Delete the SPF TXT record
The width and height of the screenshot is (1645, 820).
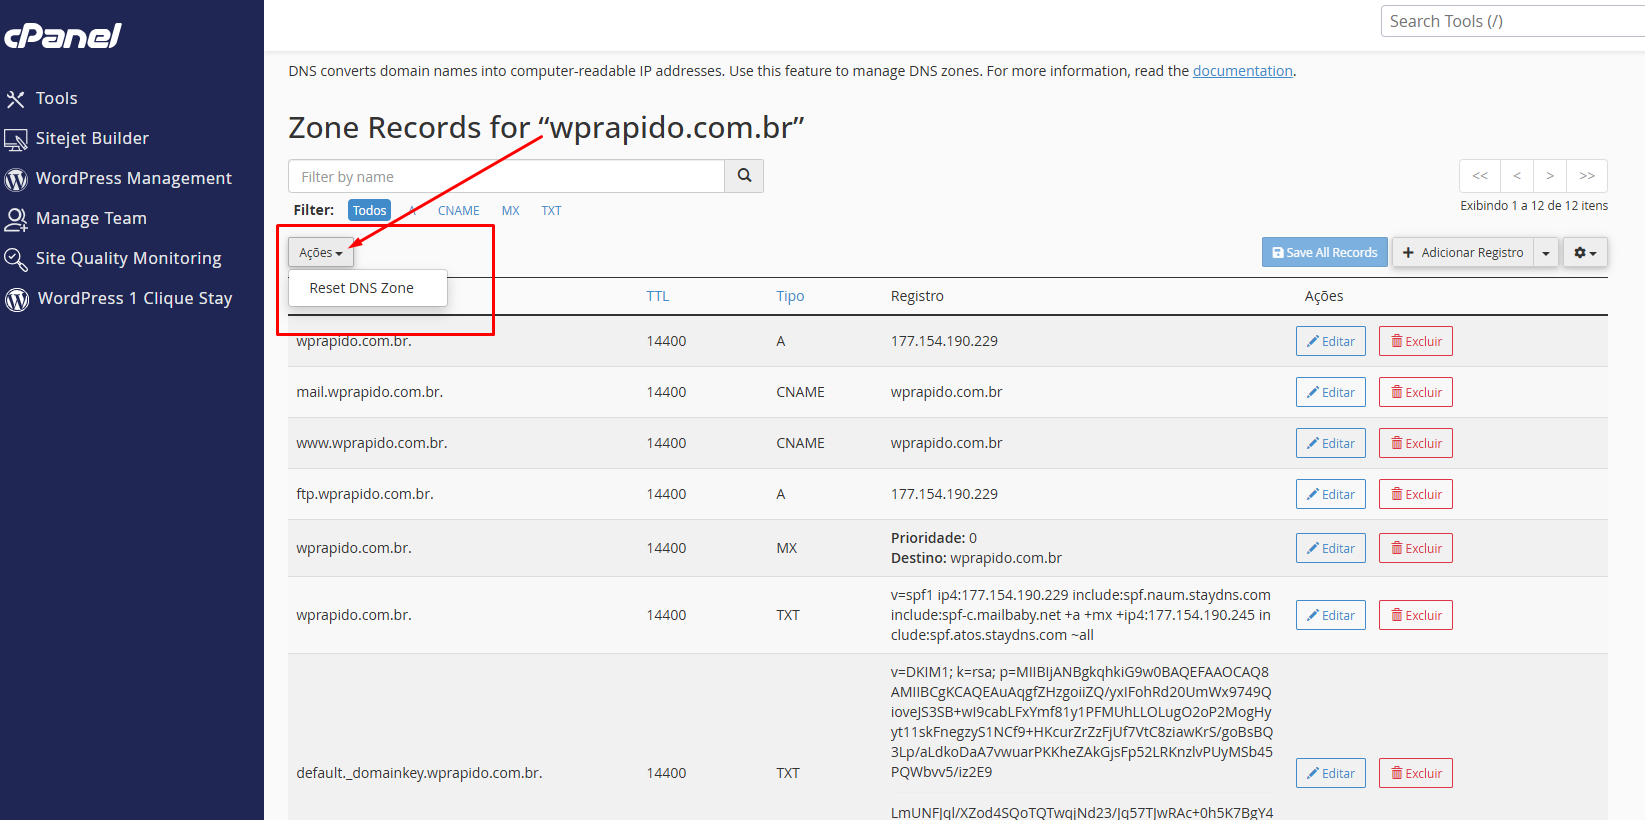pos(1415,615)
